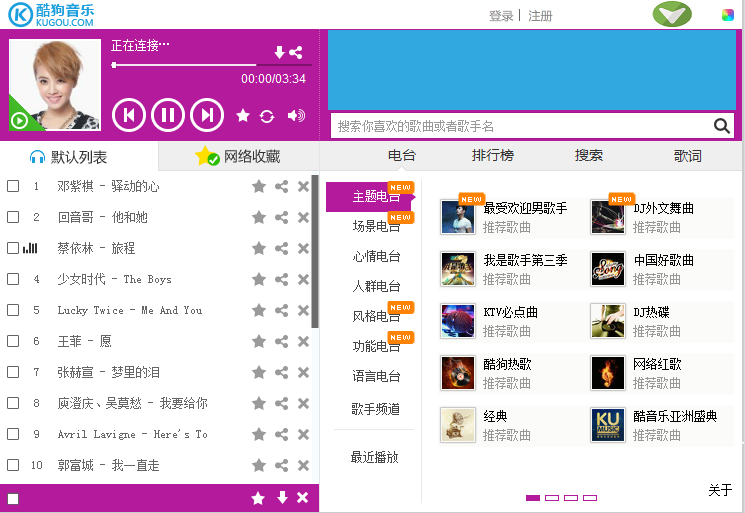The image size is (745, 513).
Task: Switch to the 搜索 tab
Action: 589,155
